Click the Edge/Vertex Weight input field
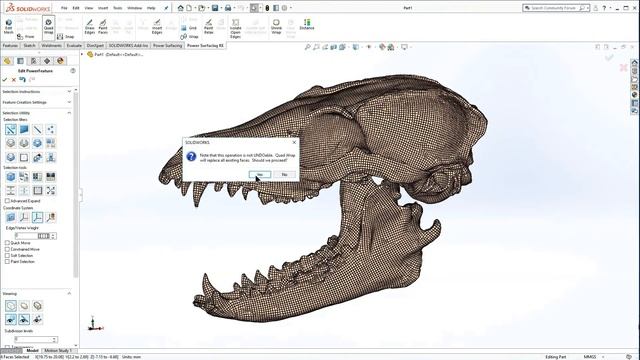Screen dimensions: 640x360 (x=26, y=236)
